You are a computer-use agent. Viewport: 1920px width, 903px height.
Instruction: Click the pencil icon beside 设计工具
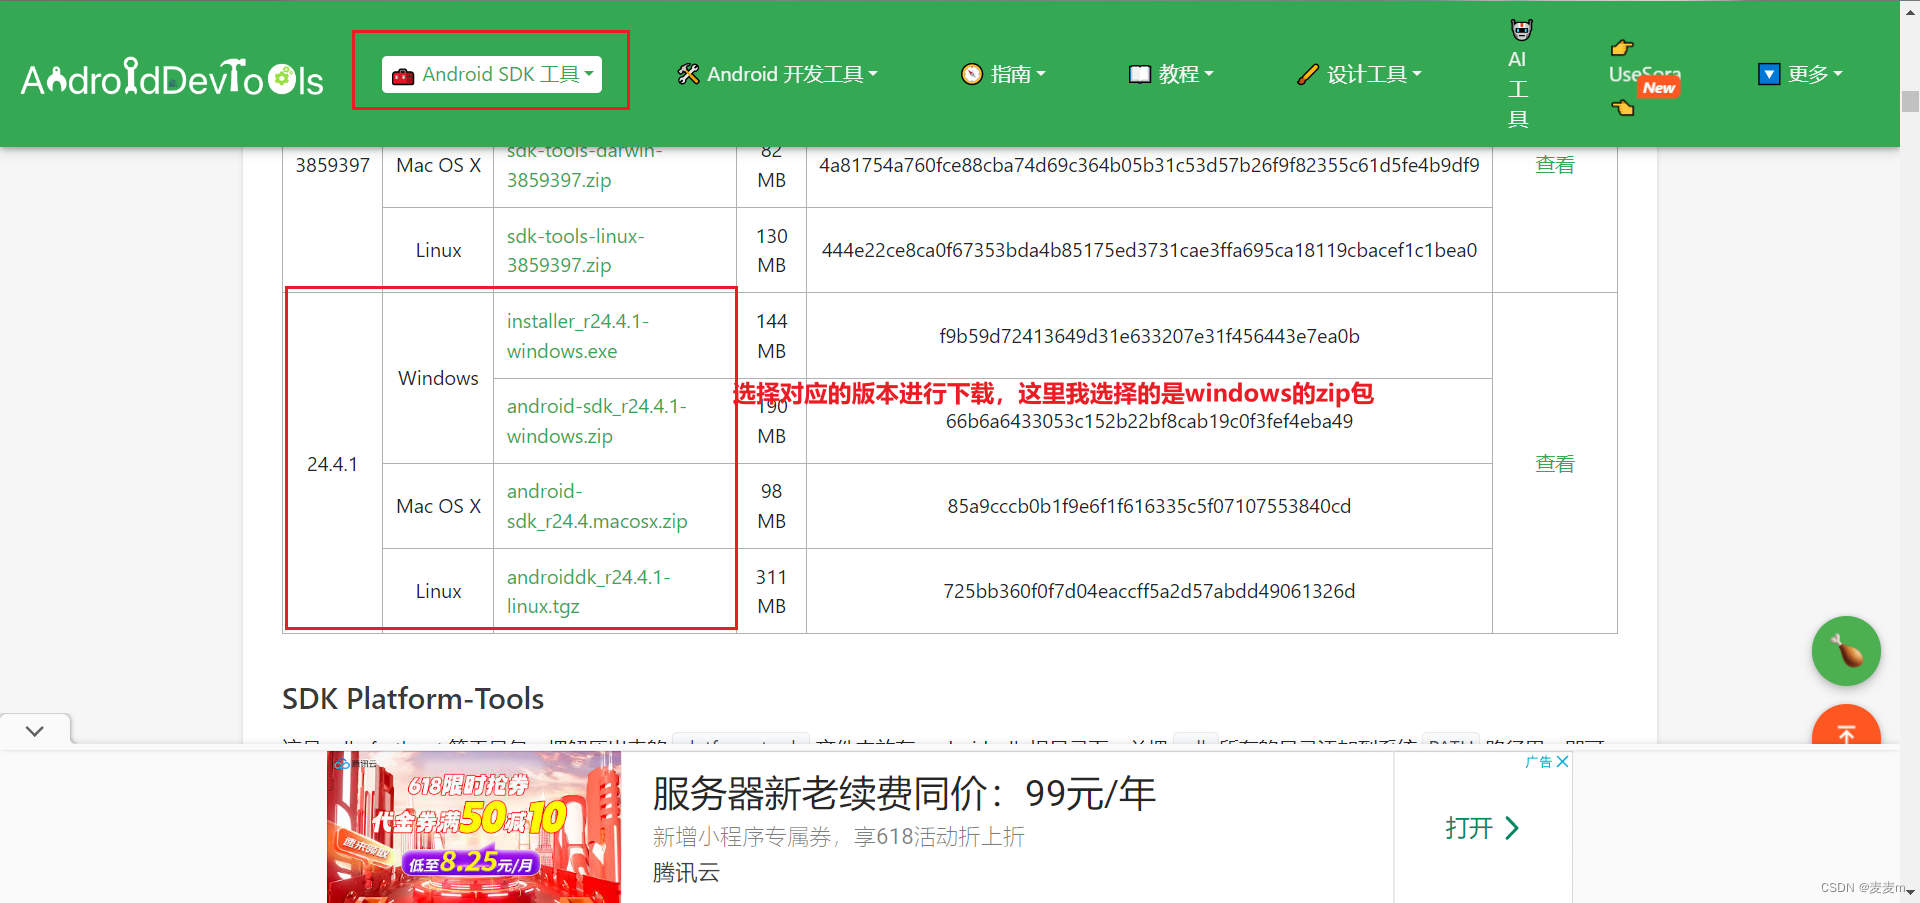click(x=1308, y=73)
